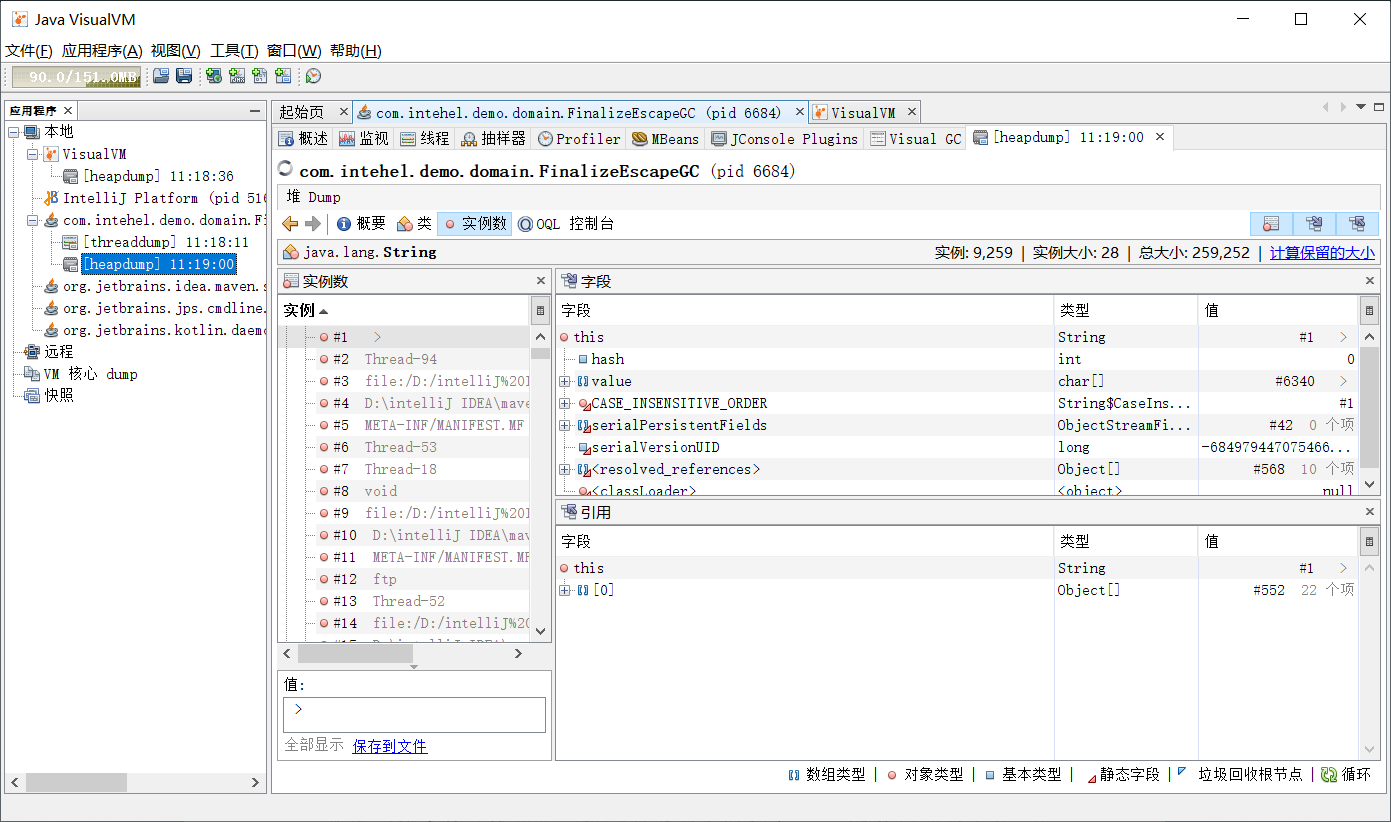
Task: Click the Add Application Snapshot toolbar icon
Action: coord(283,76)
